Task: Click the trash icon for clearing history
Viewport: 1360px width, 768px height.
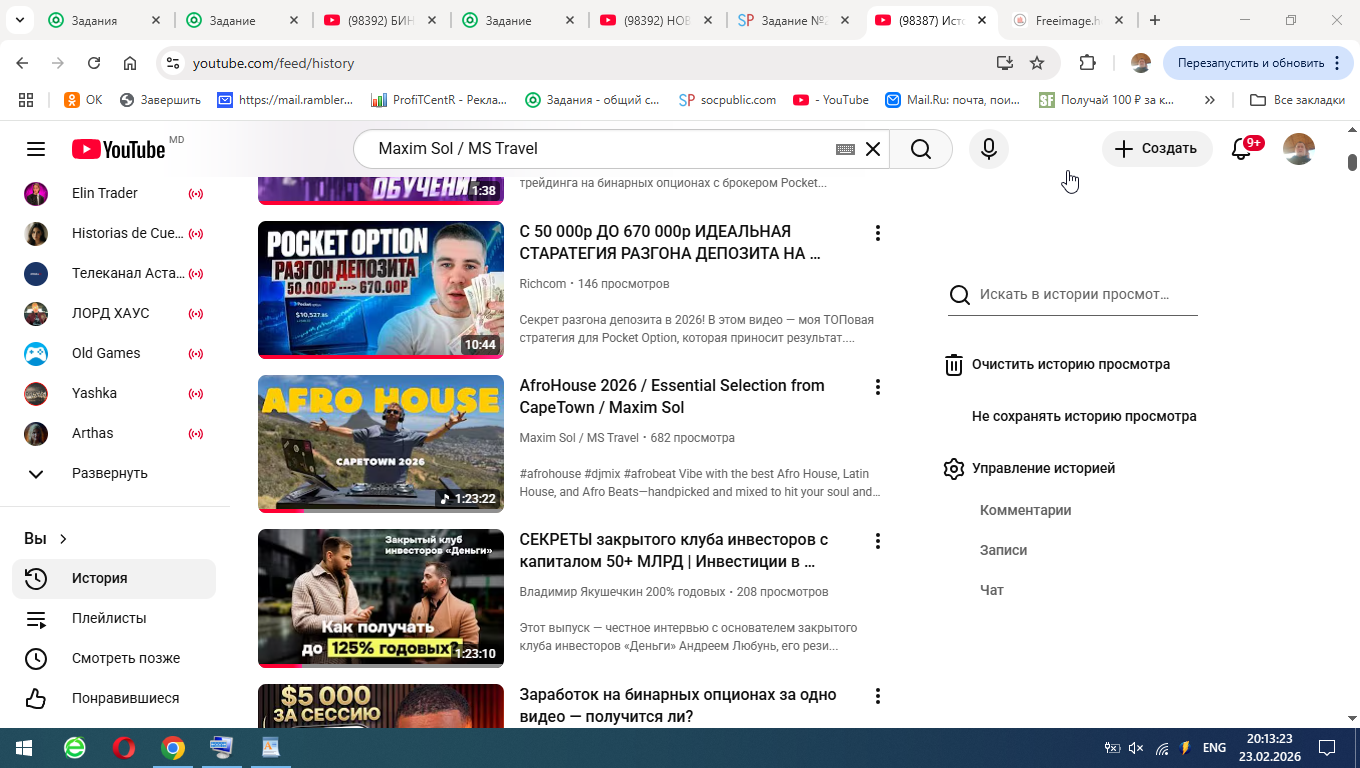Action: click(x=954, y=365)
